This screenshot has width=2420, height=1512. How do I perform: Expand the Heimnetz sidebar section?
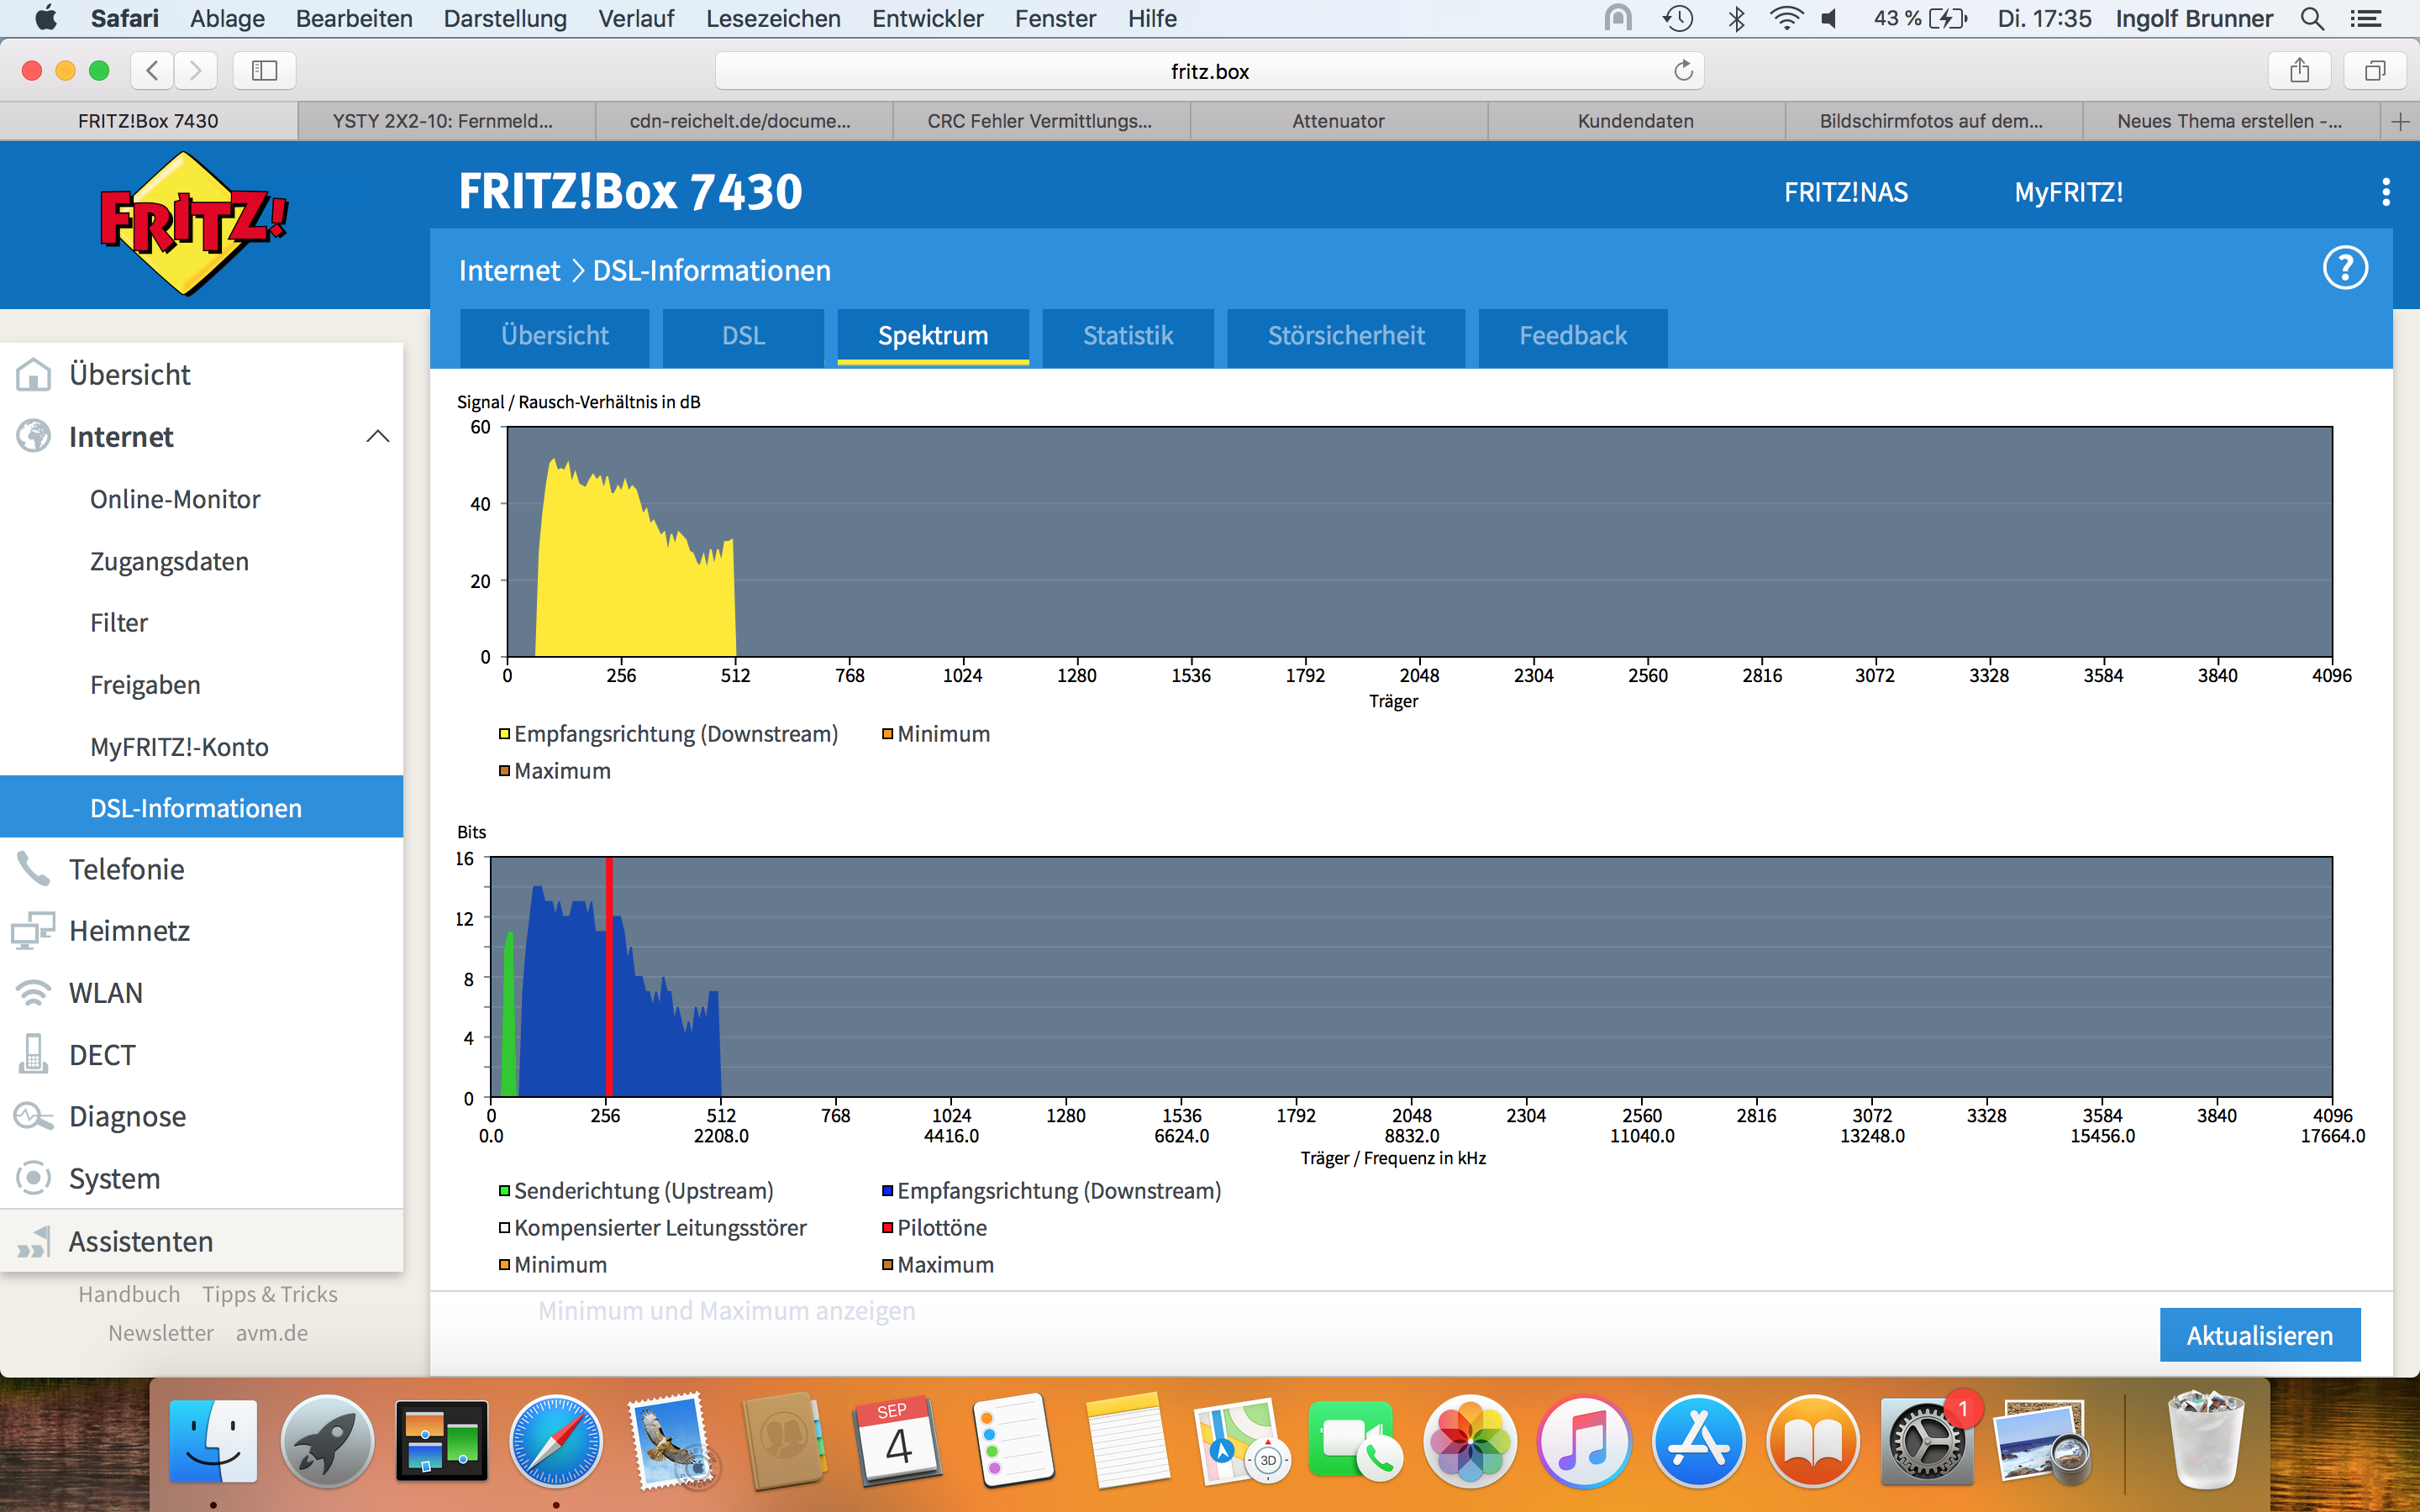(129, 931)
